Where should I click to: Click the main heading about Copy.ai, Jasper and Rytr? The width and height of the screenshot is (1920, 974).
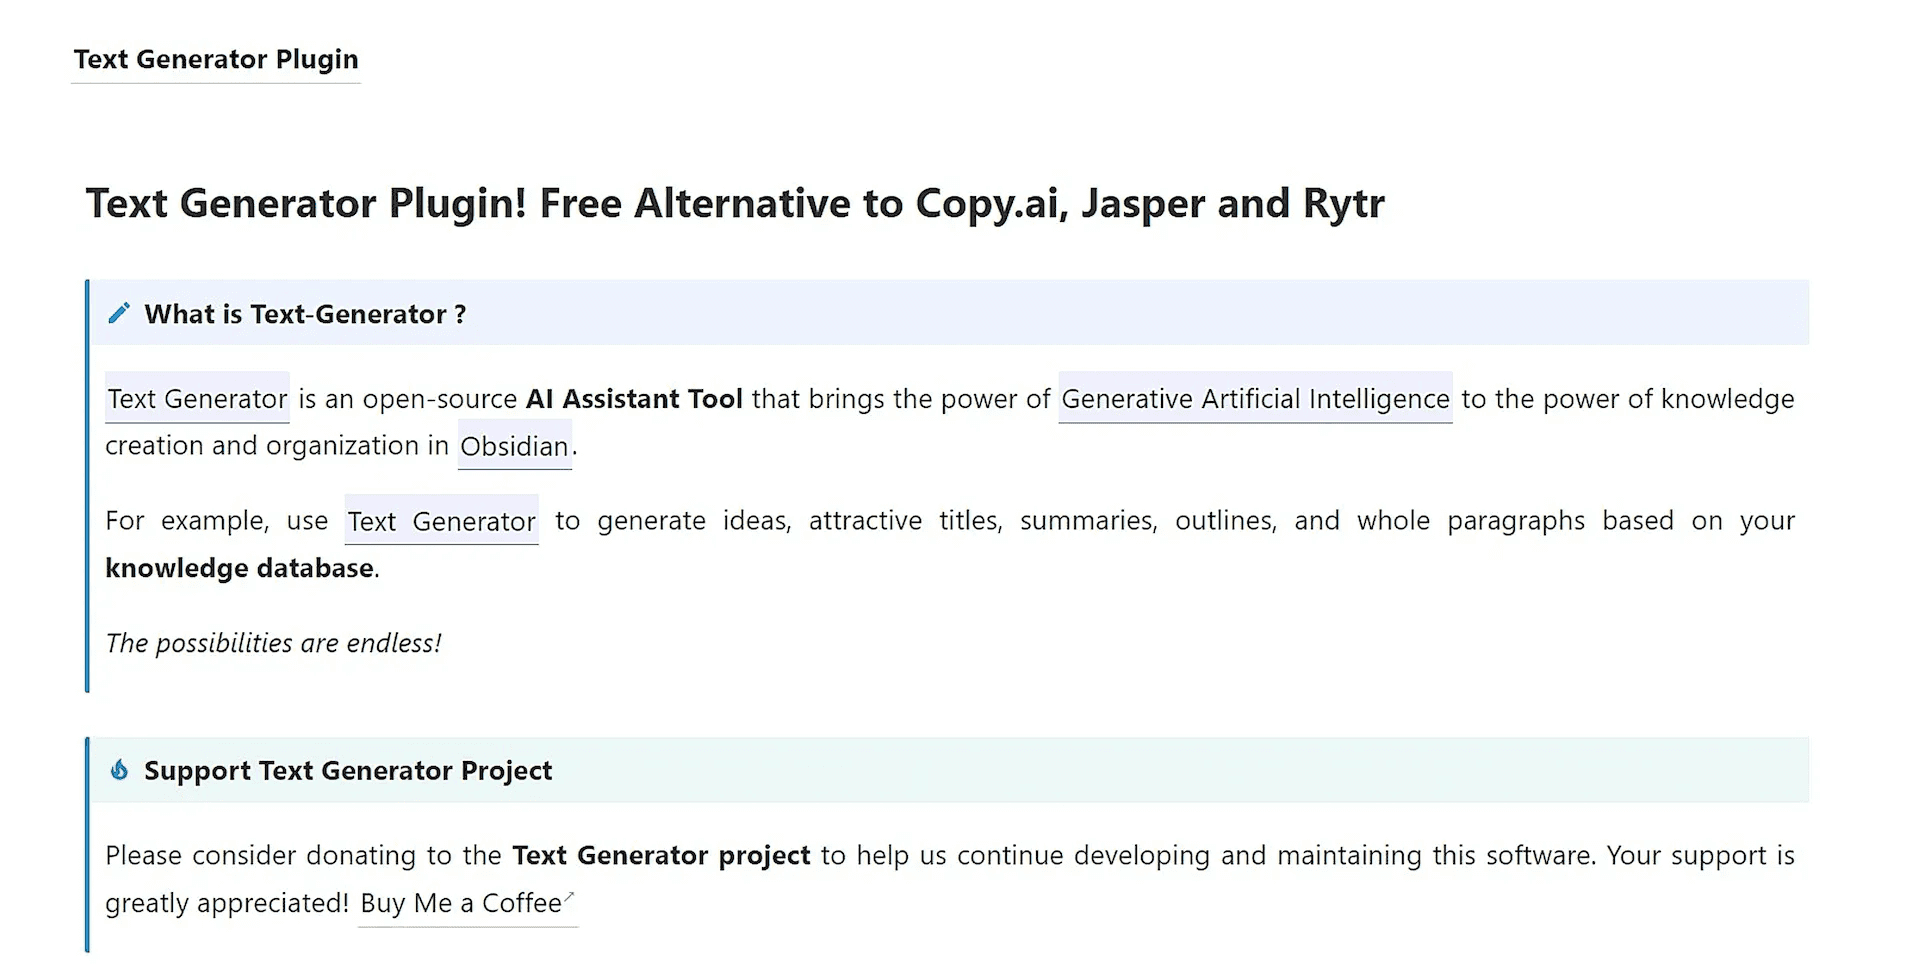[x=735, y=204]
